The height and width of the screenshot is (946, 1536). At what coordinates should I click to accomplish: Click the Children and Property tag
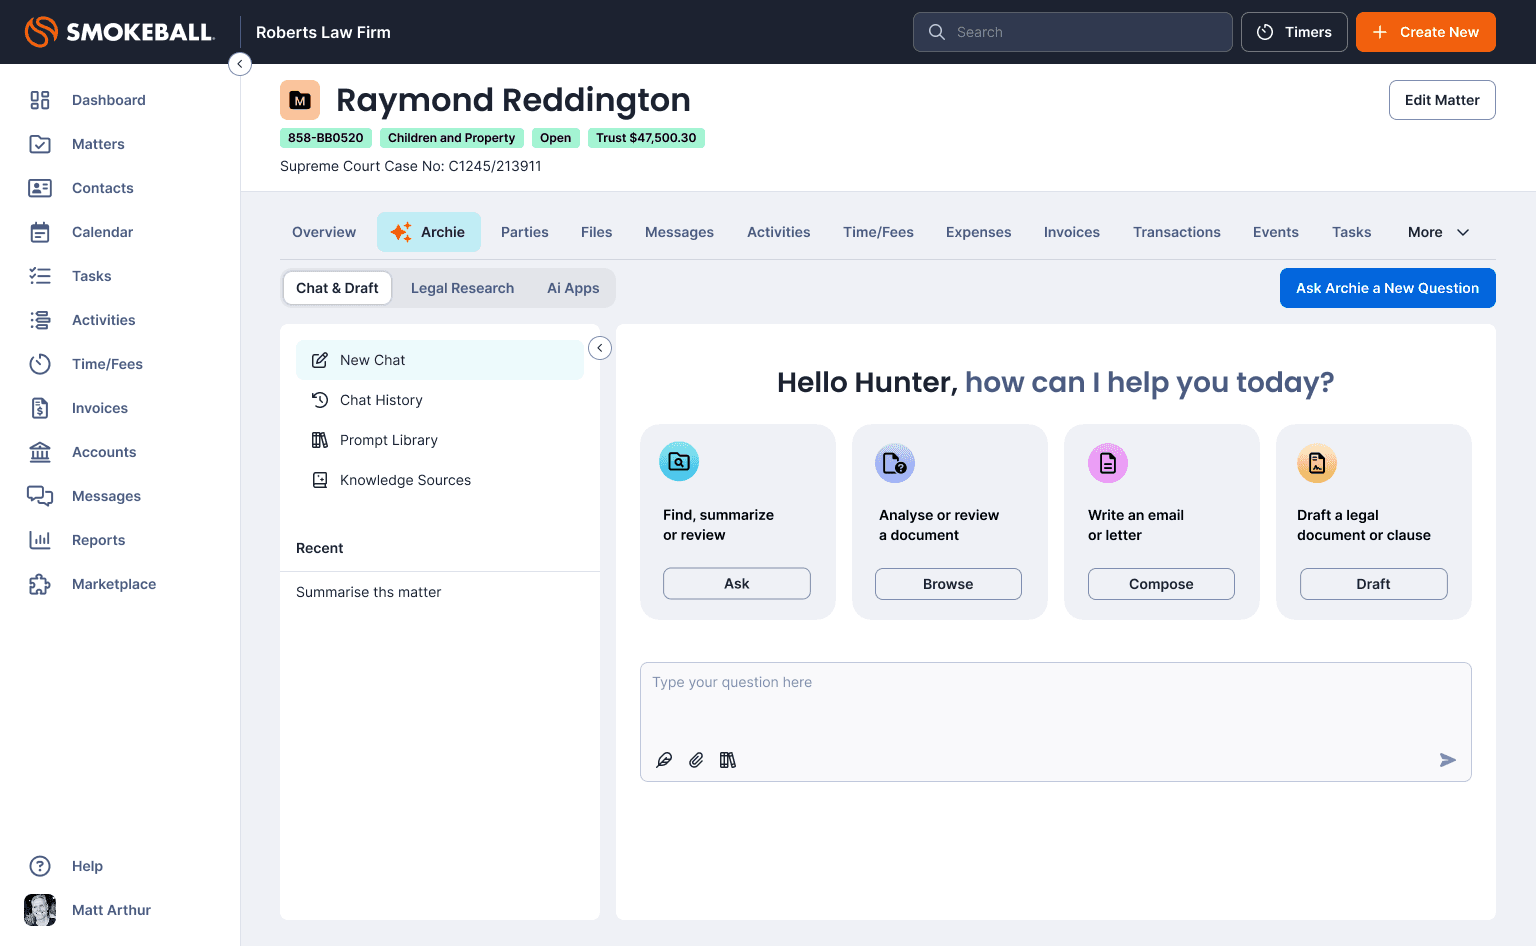point(452,138)
